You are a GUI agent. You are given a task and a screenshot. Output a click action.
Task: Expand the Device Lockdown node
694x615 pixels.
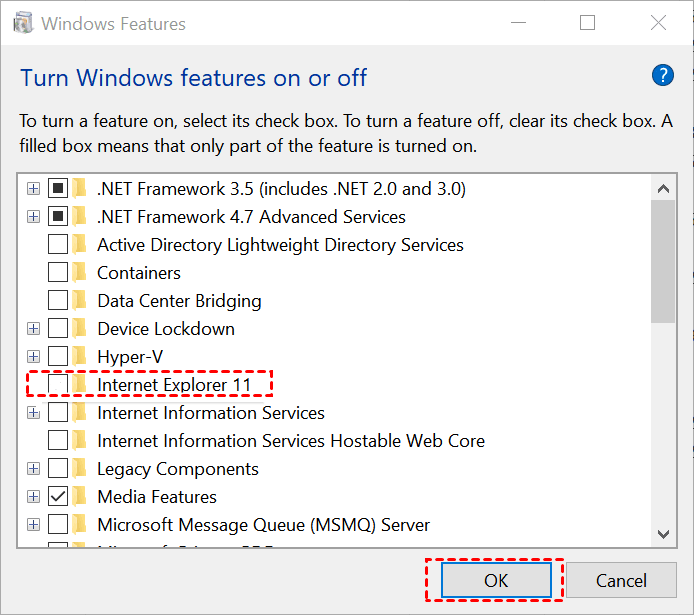33,329
